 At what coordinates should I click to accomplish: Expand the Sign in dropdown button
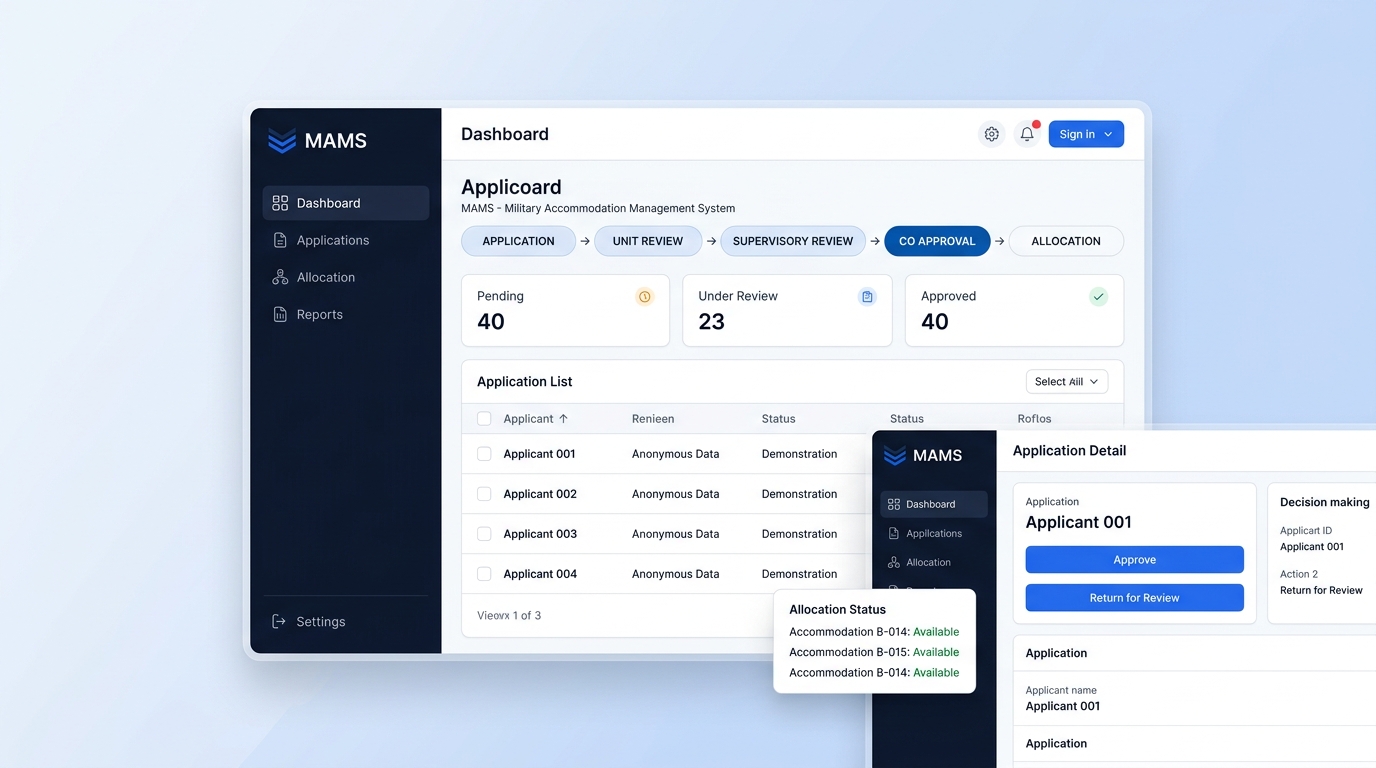click(x=1086, y=134)
